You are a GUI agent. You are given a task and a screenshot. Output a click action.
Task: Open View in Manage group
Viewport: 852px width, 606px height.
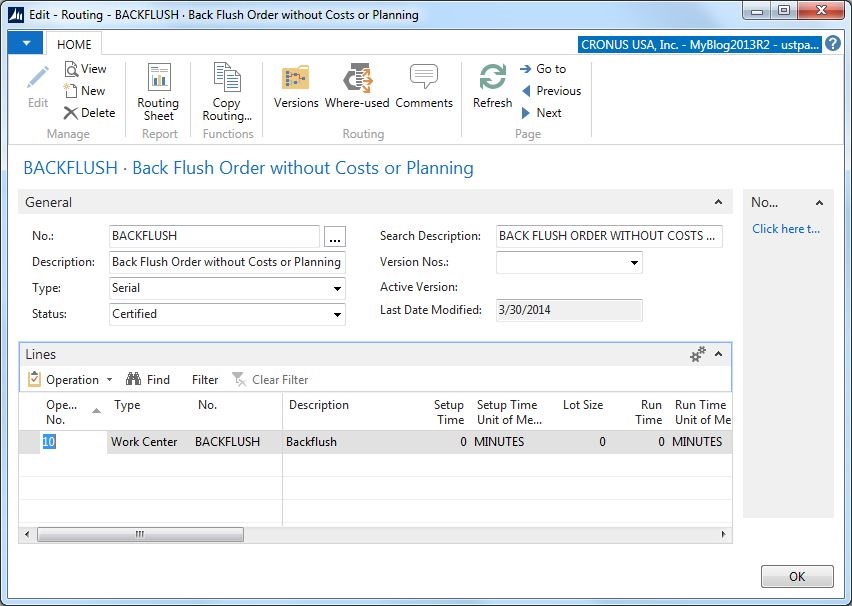[x=85, y=69]
